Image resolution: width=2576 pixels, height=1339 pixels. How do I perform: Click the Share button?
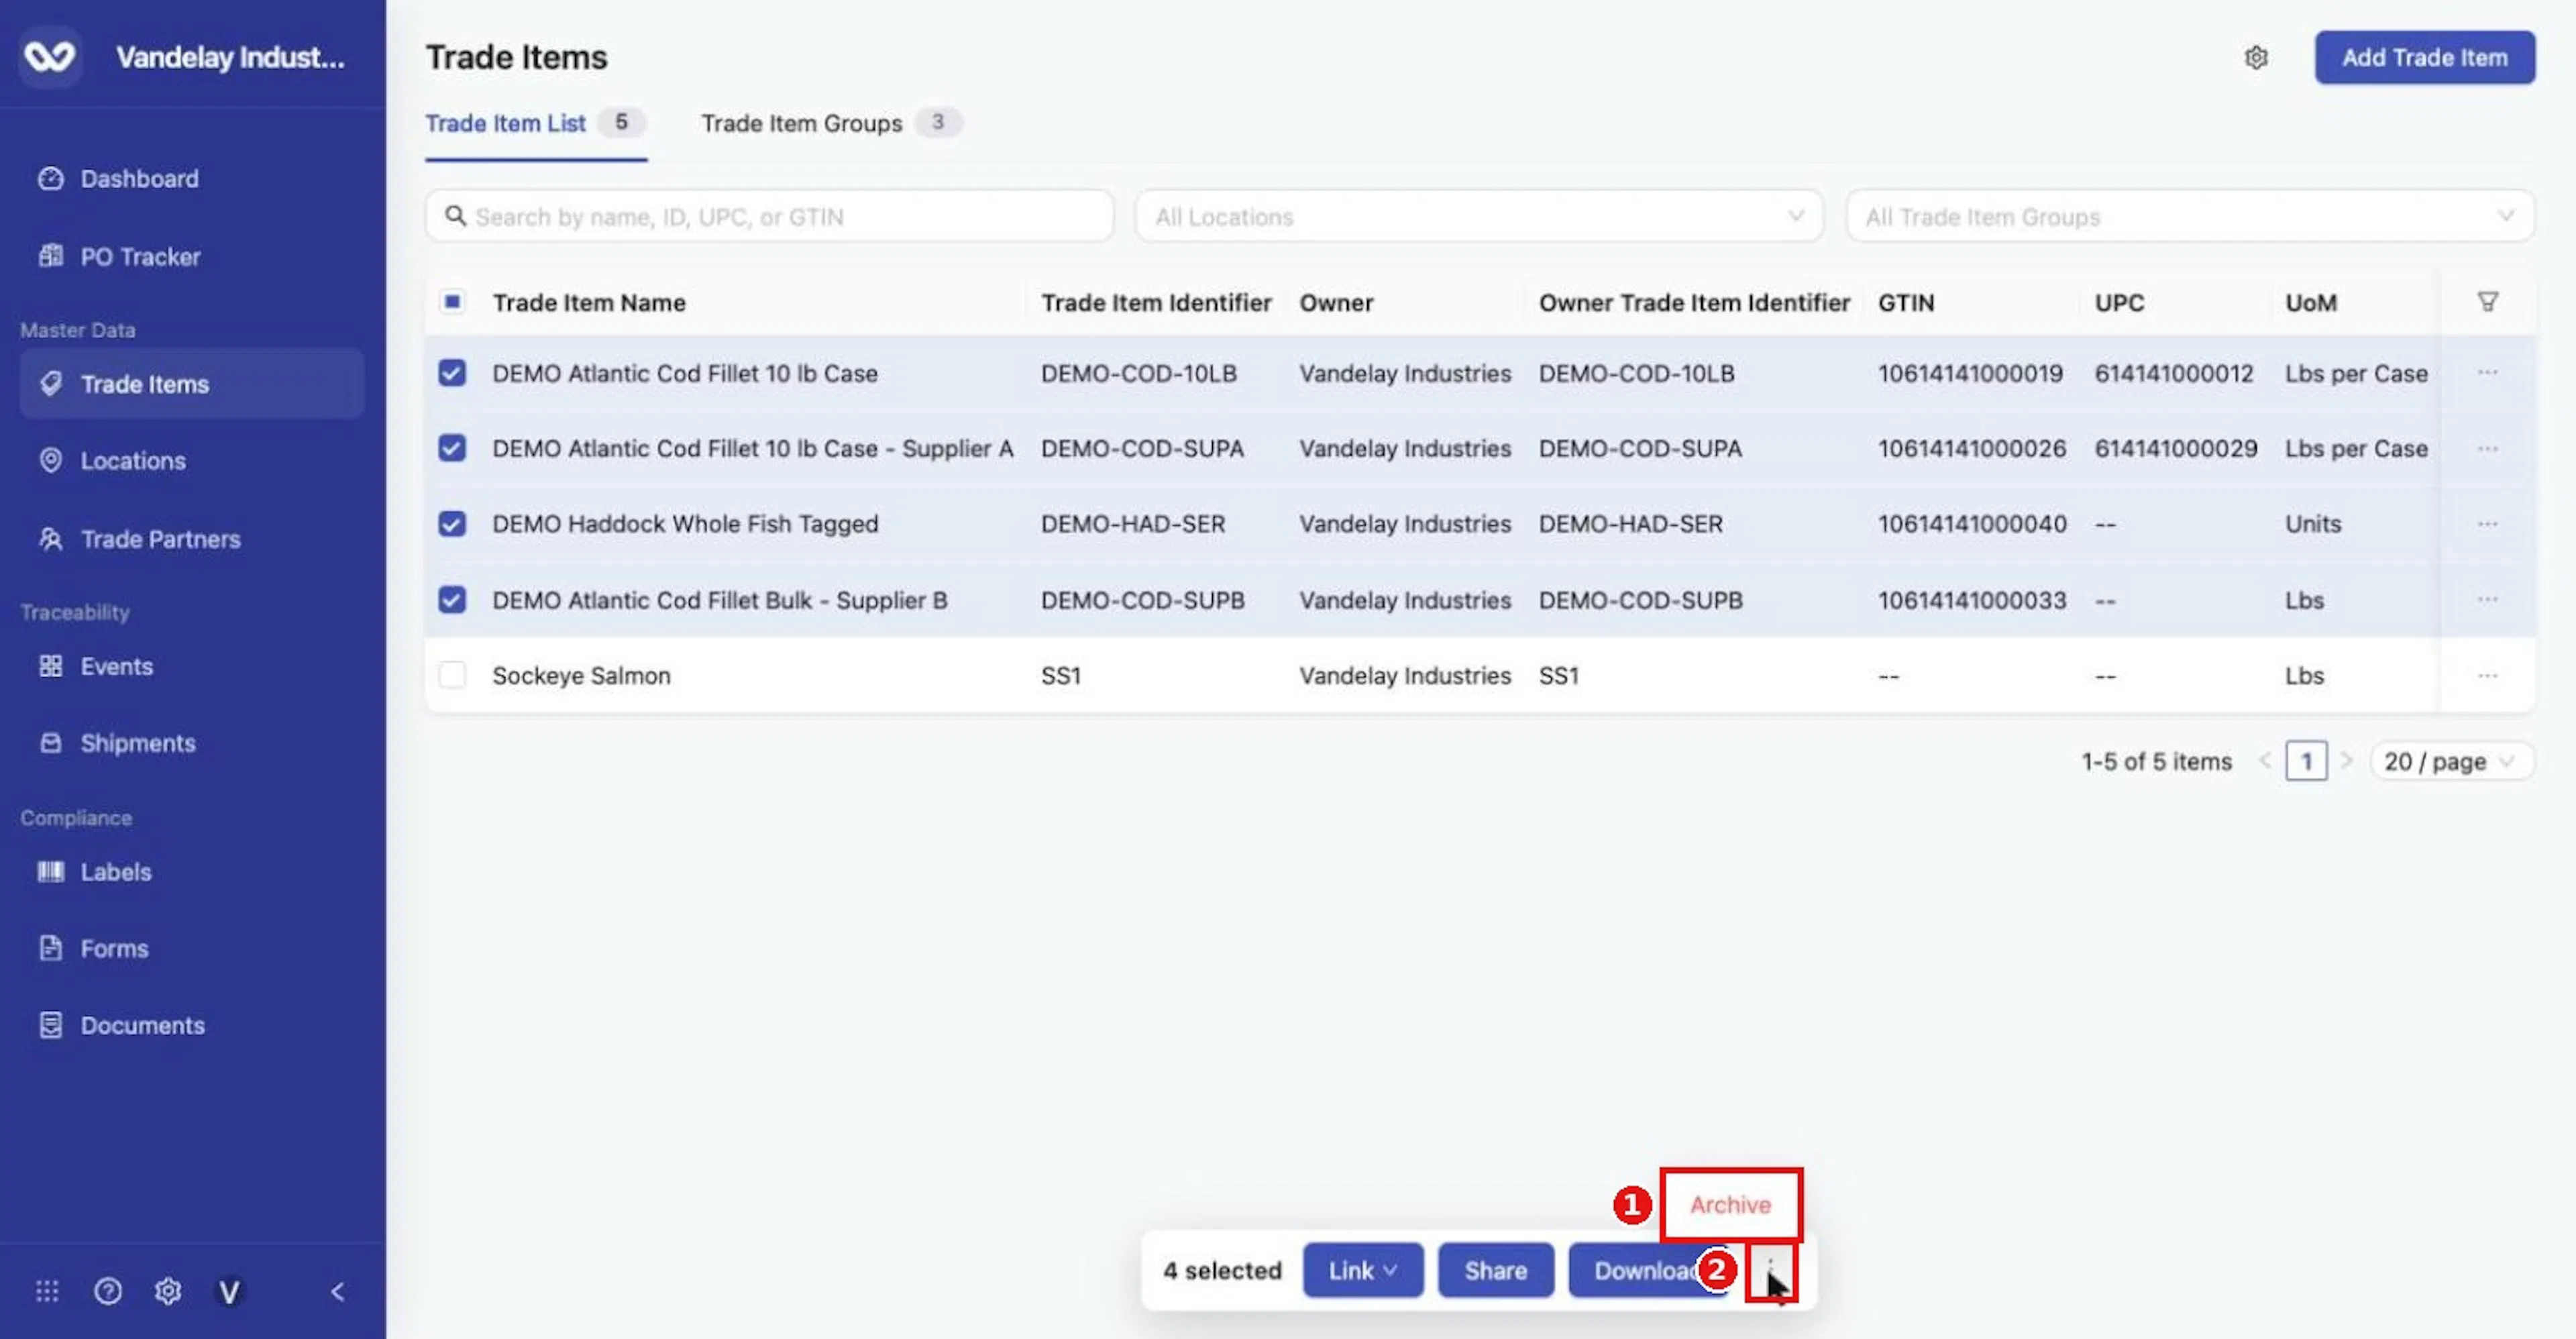(1495, 1271)
